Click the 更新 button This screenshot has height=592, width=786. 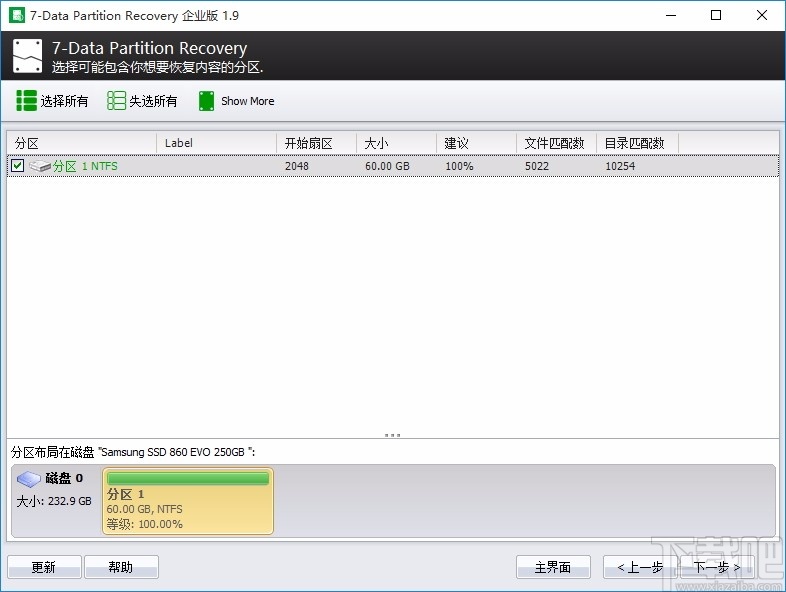pyautogui.click(x=44, y=567)
